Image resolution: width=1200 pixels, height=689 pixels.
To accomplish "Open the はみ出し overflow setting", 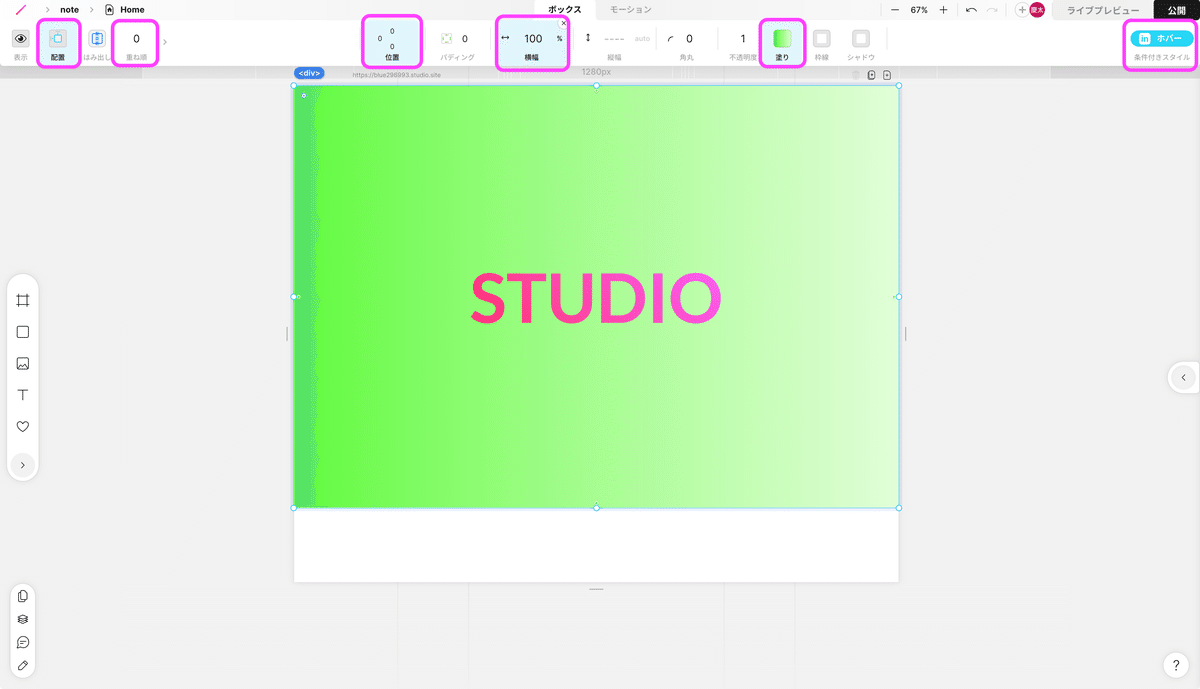I will pos(97,39).
